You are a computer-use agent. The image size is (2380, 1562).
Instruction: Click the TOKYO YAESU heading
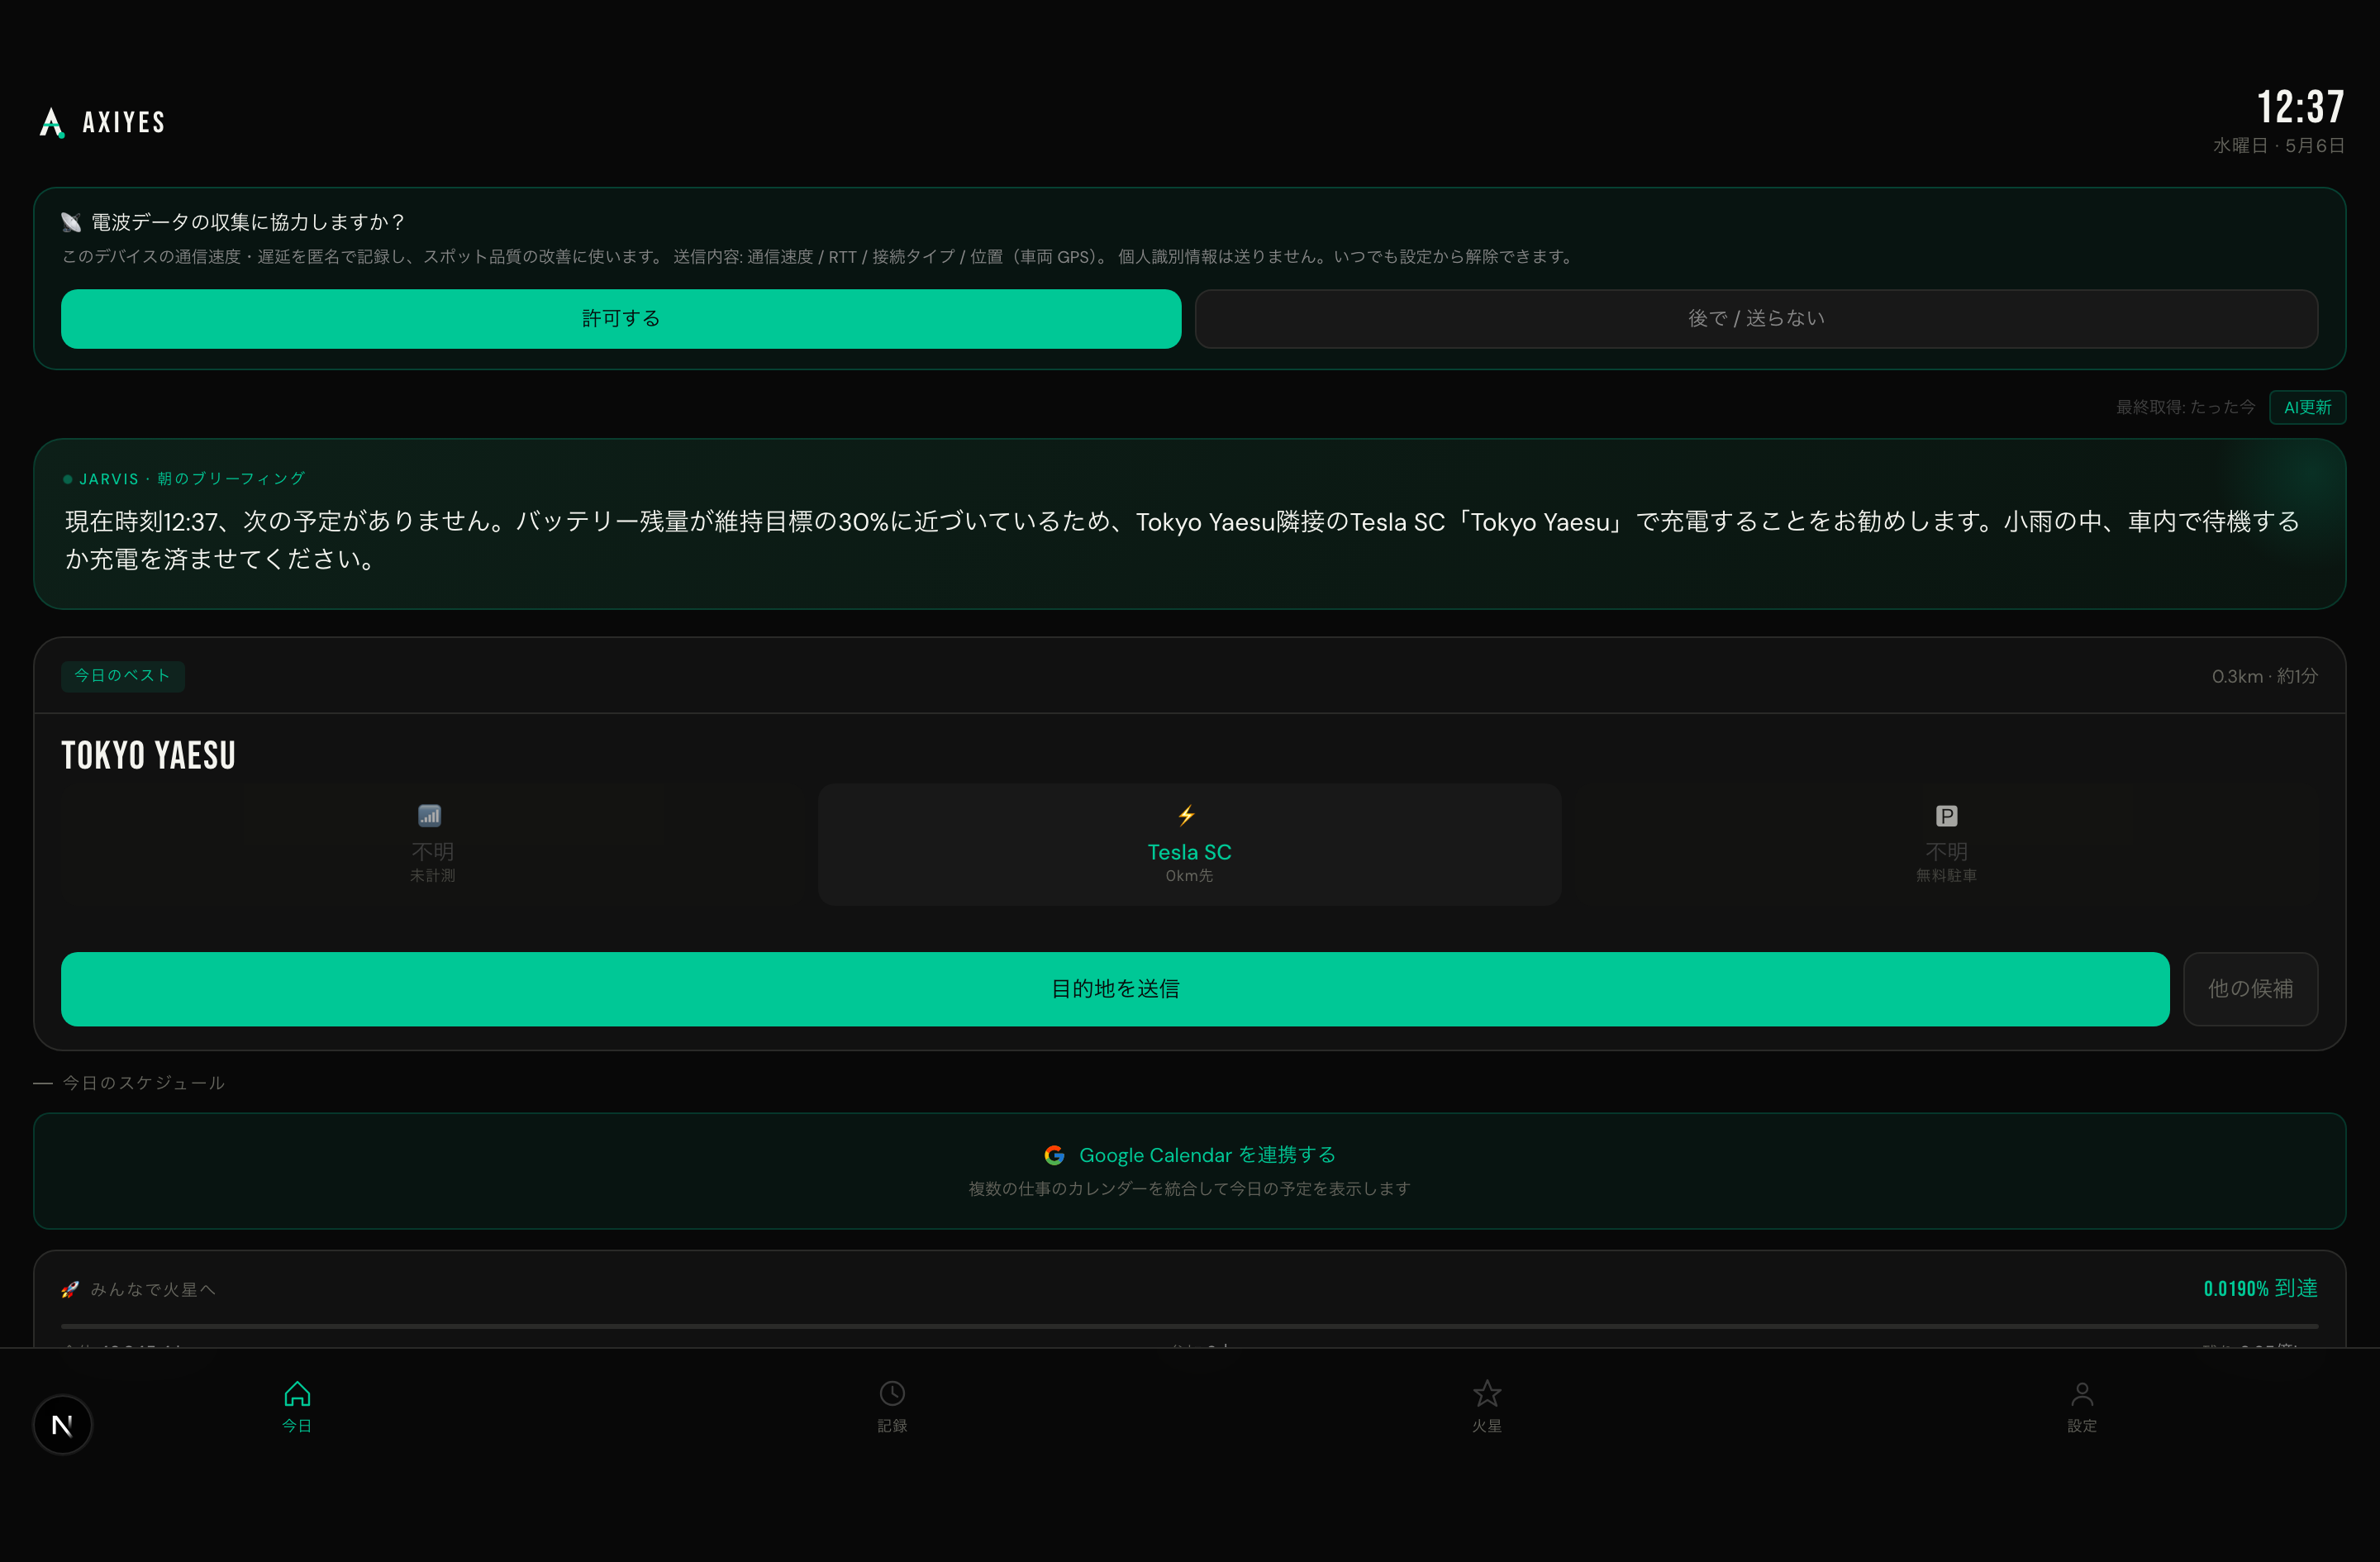coord(148,755)
